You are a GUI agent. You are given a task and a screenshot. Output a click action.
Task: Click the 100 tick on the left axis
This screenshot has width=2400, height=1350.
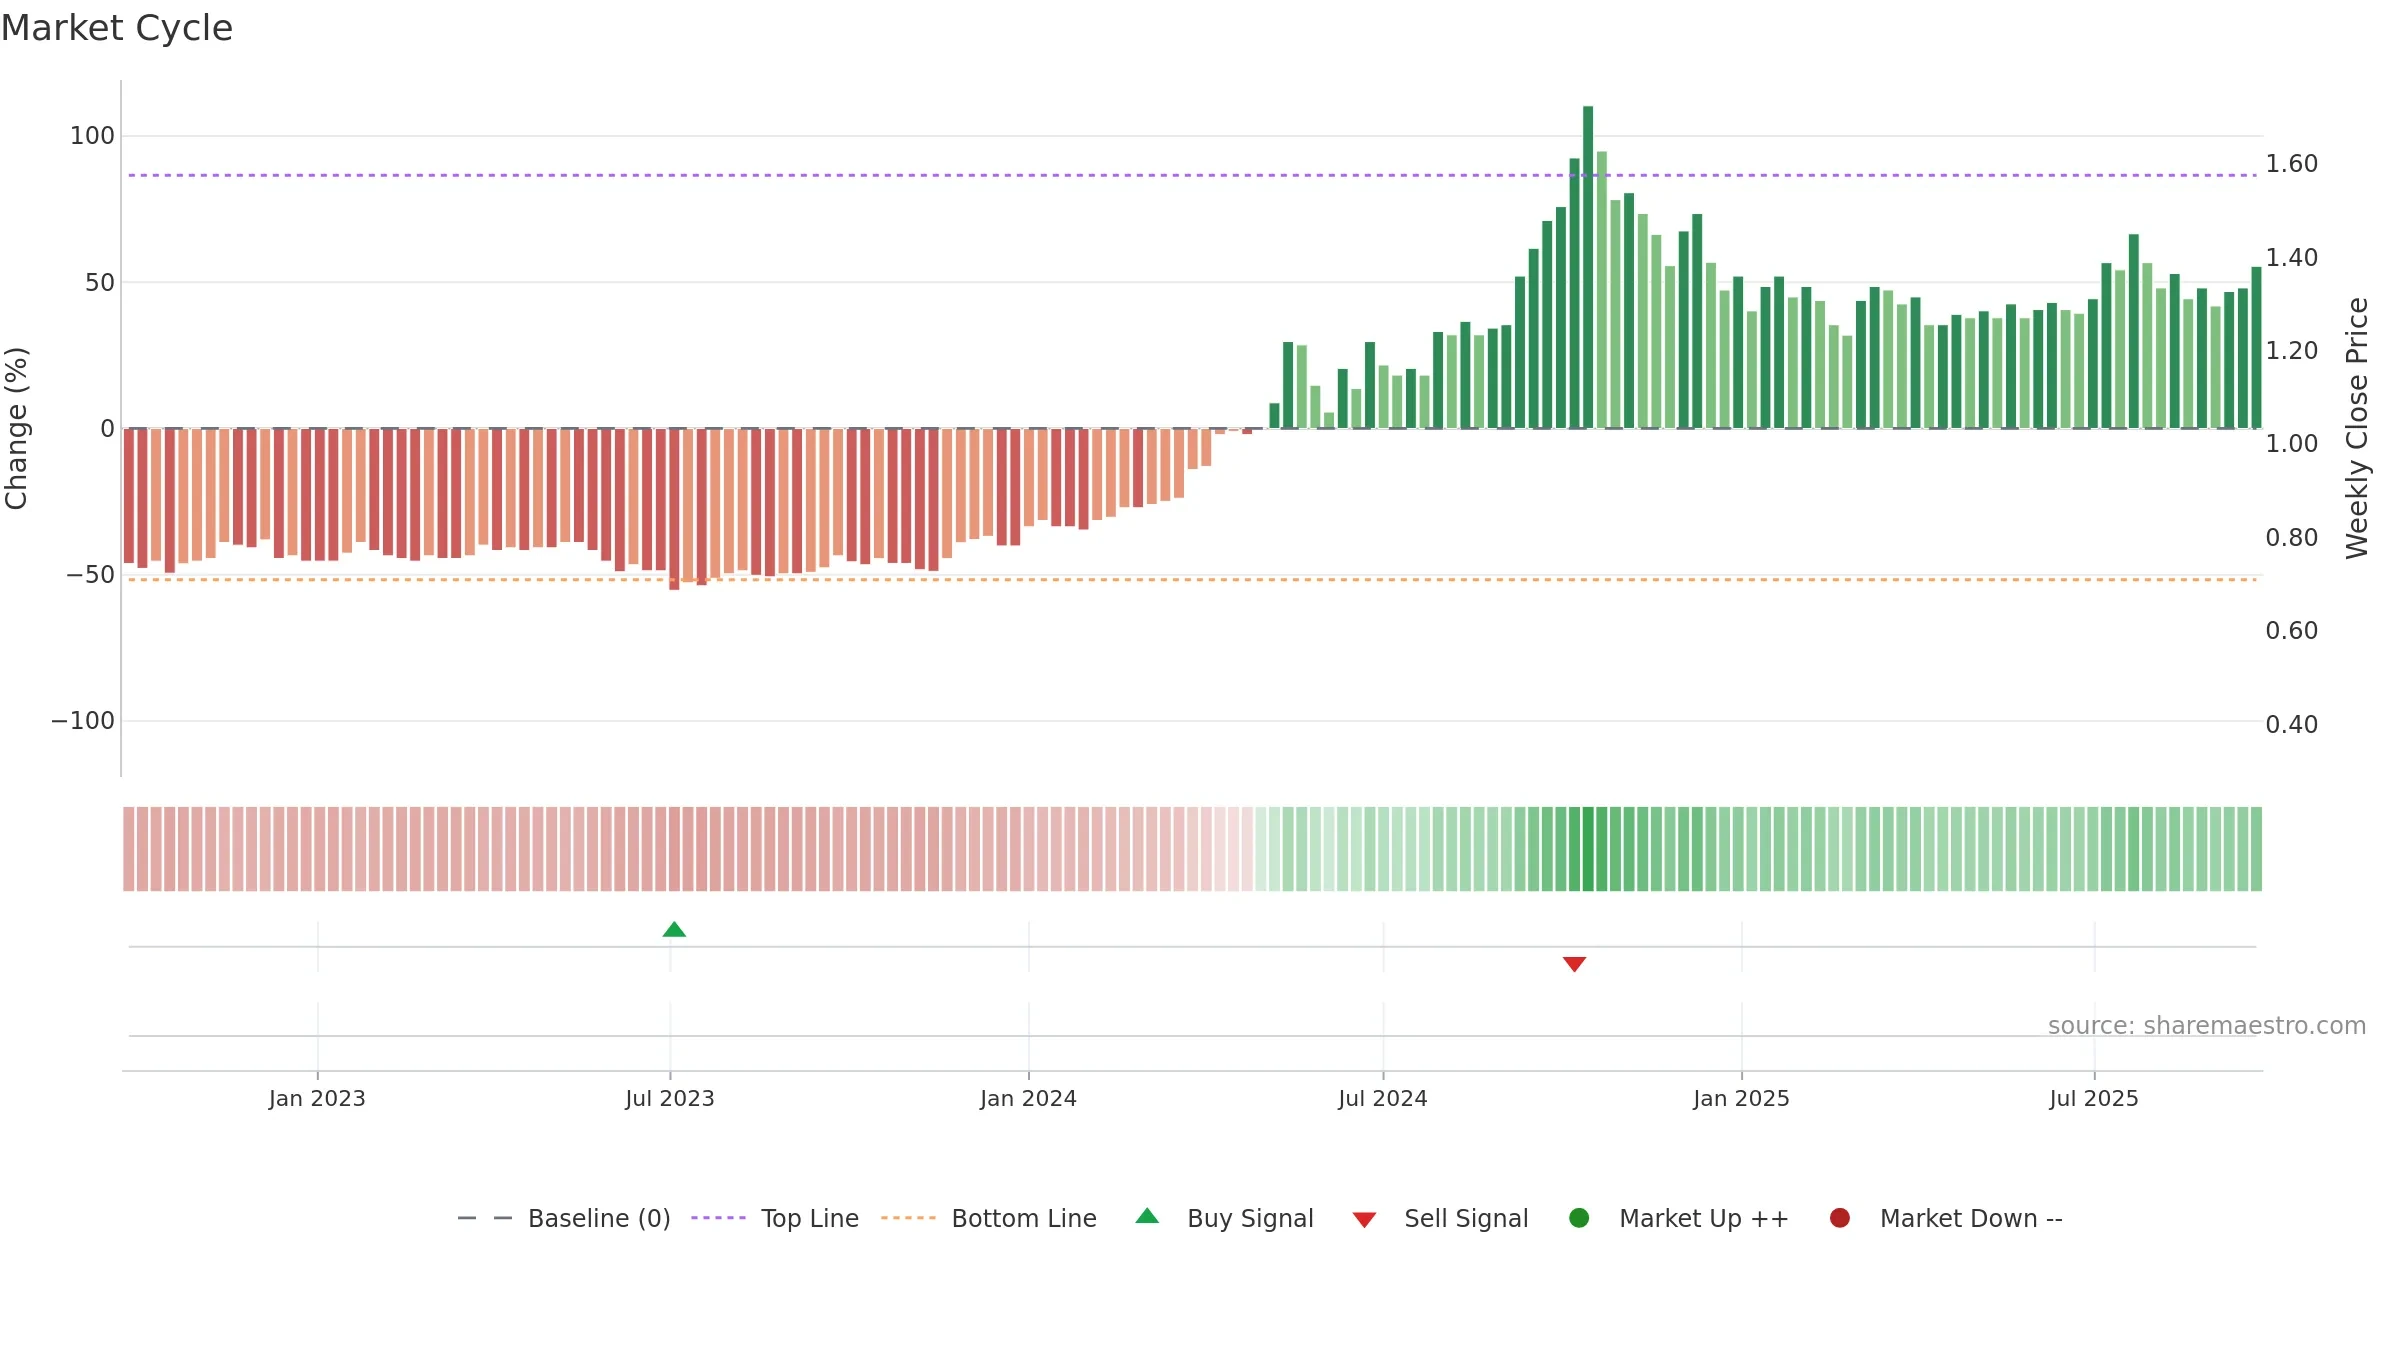(92, 136)
